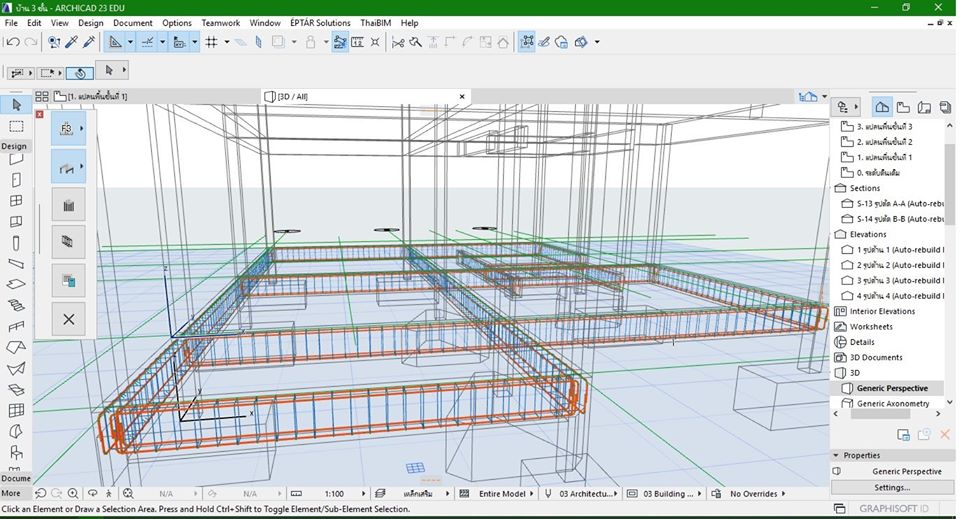The height and width of the screenshot is (519, 960).
Task: Switch Navigator to View Map icon
Action: (x=903, y=107)
